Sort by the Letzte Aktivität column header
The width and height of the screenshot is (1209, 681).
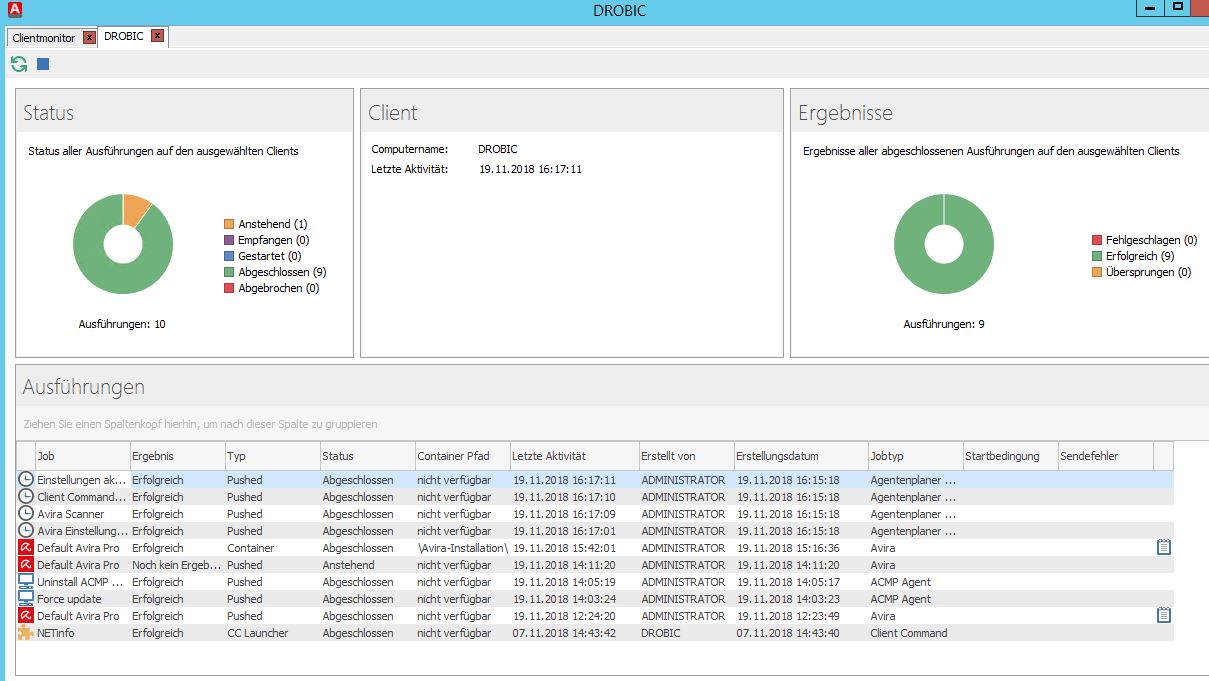(549, 456)
